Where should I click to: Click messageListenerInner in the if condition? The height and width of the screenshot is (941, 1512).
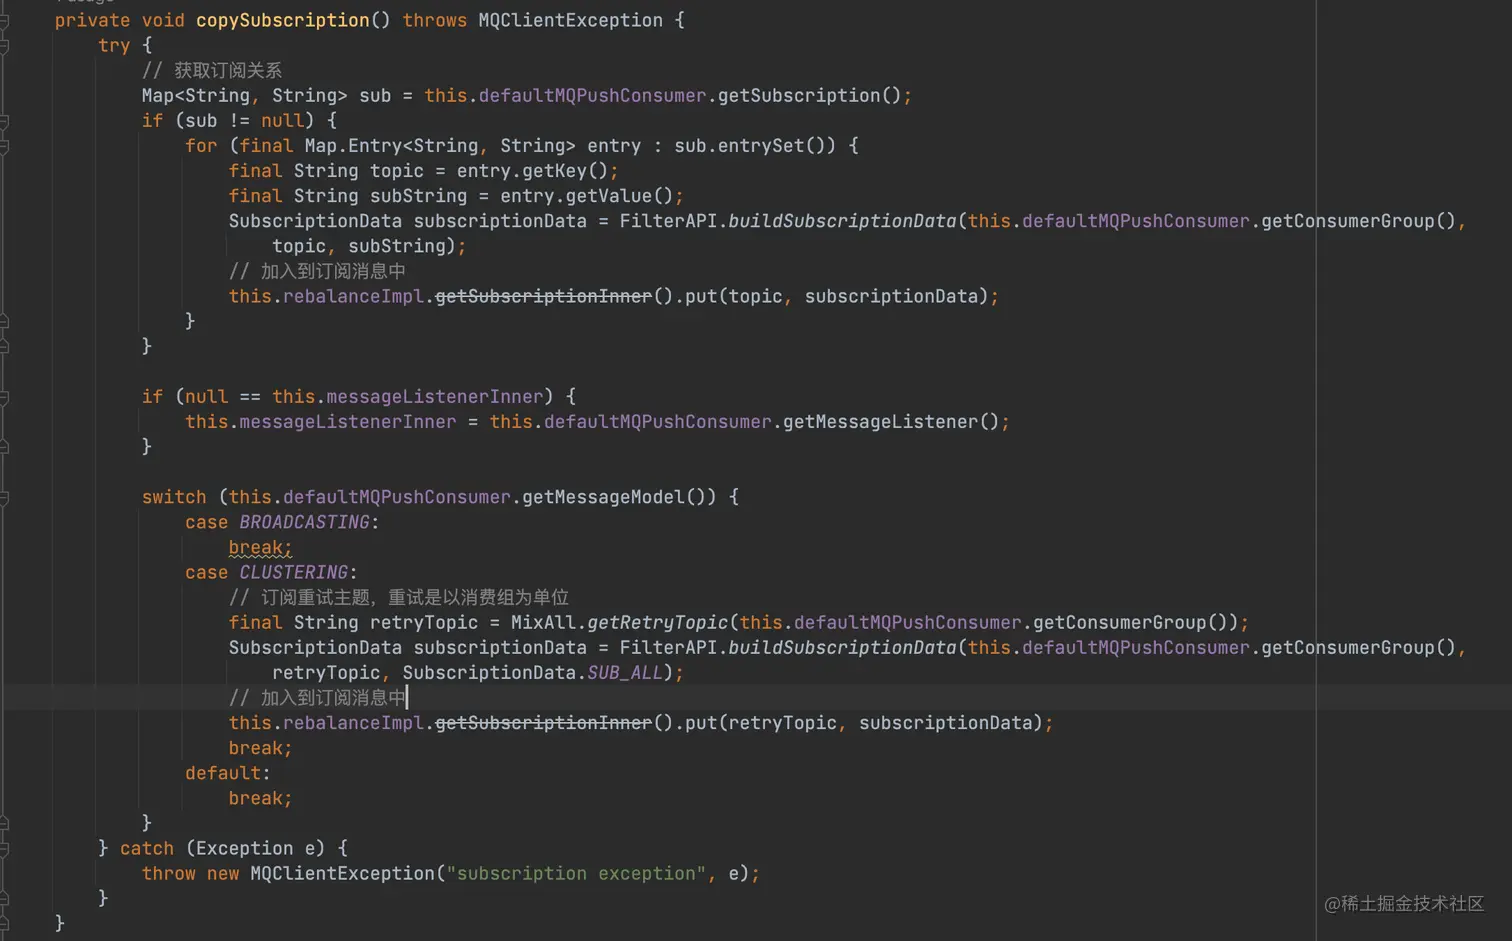tap(435, 396)
